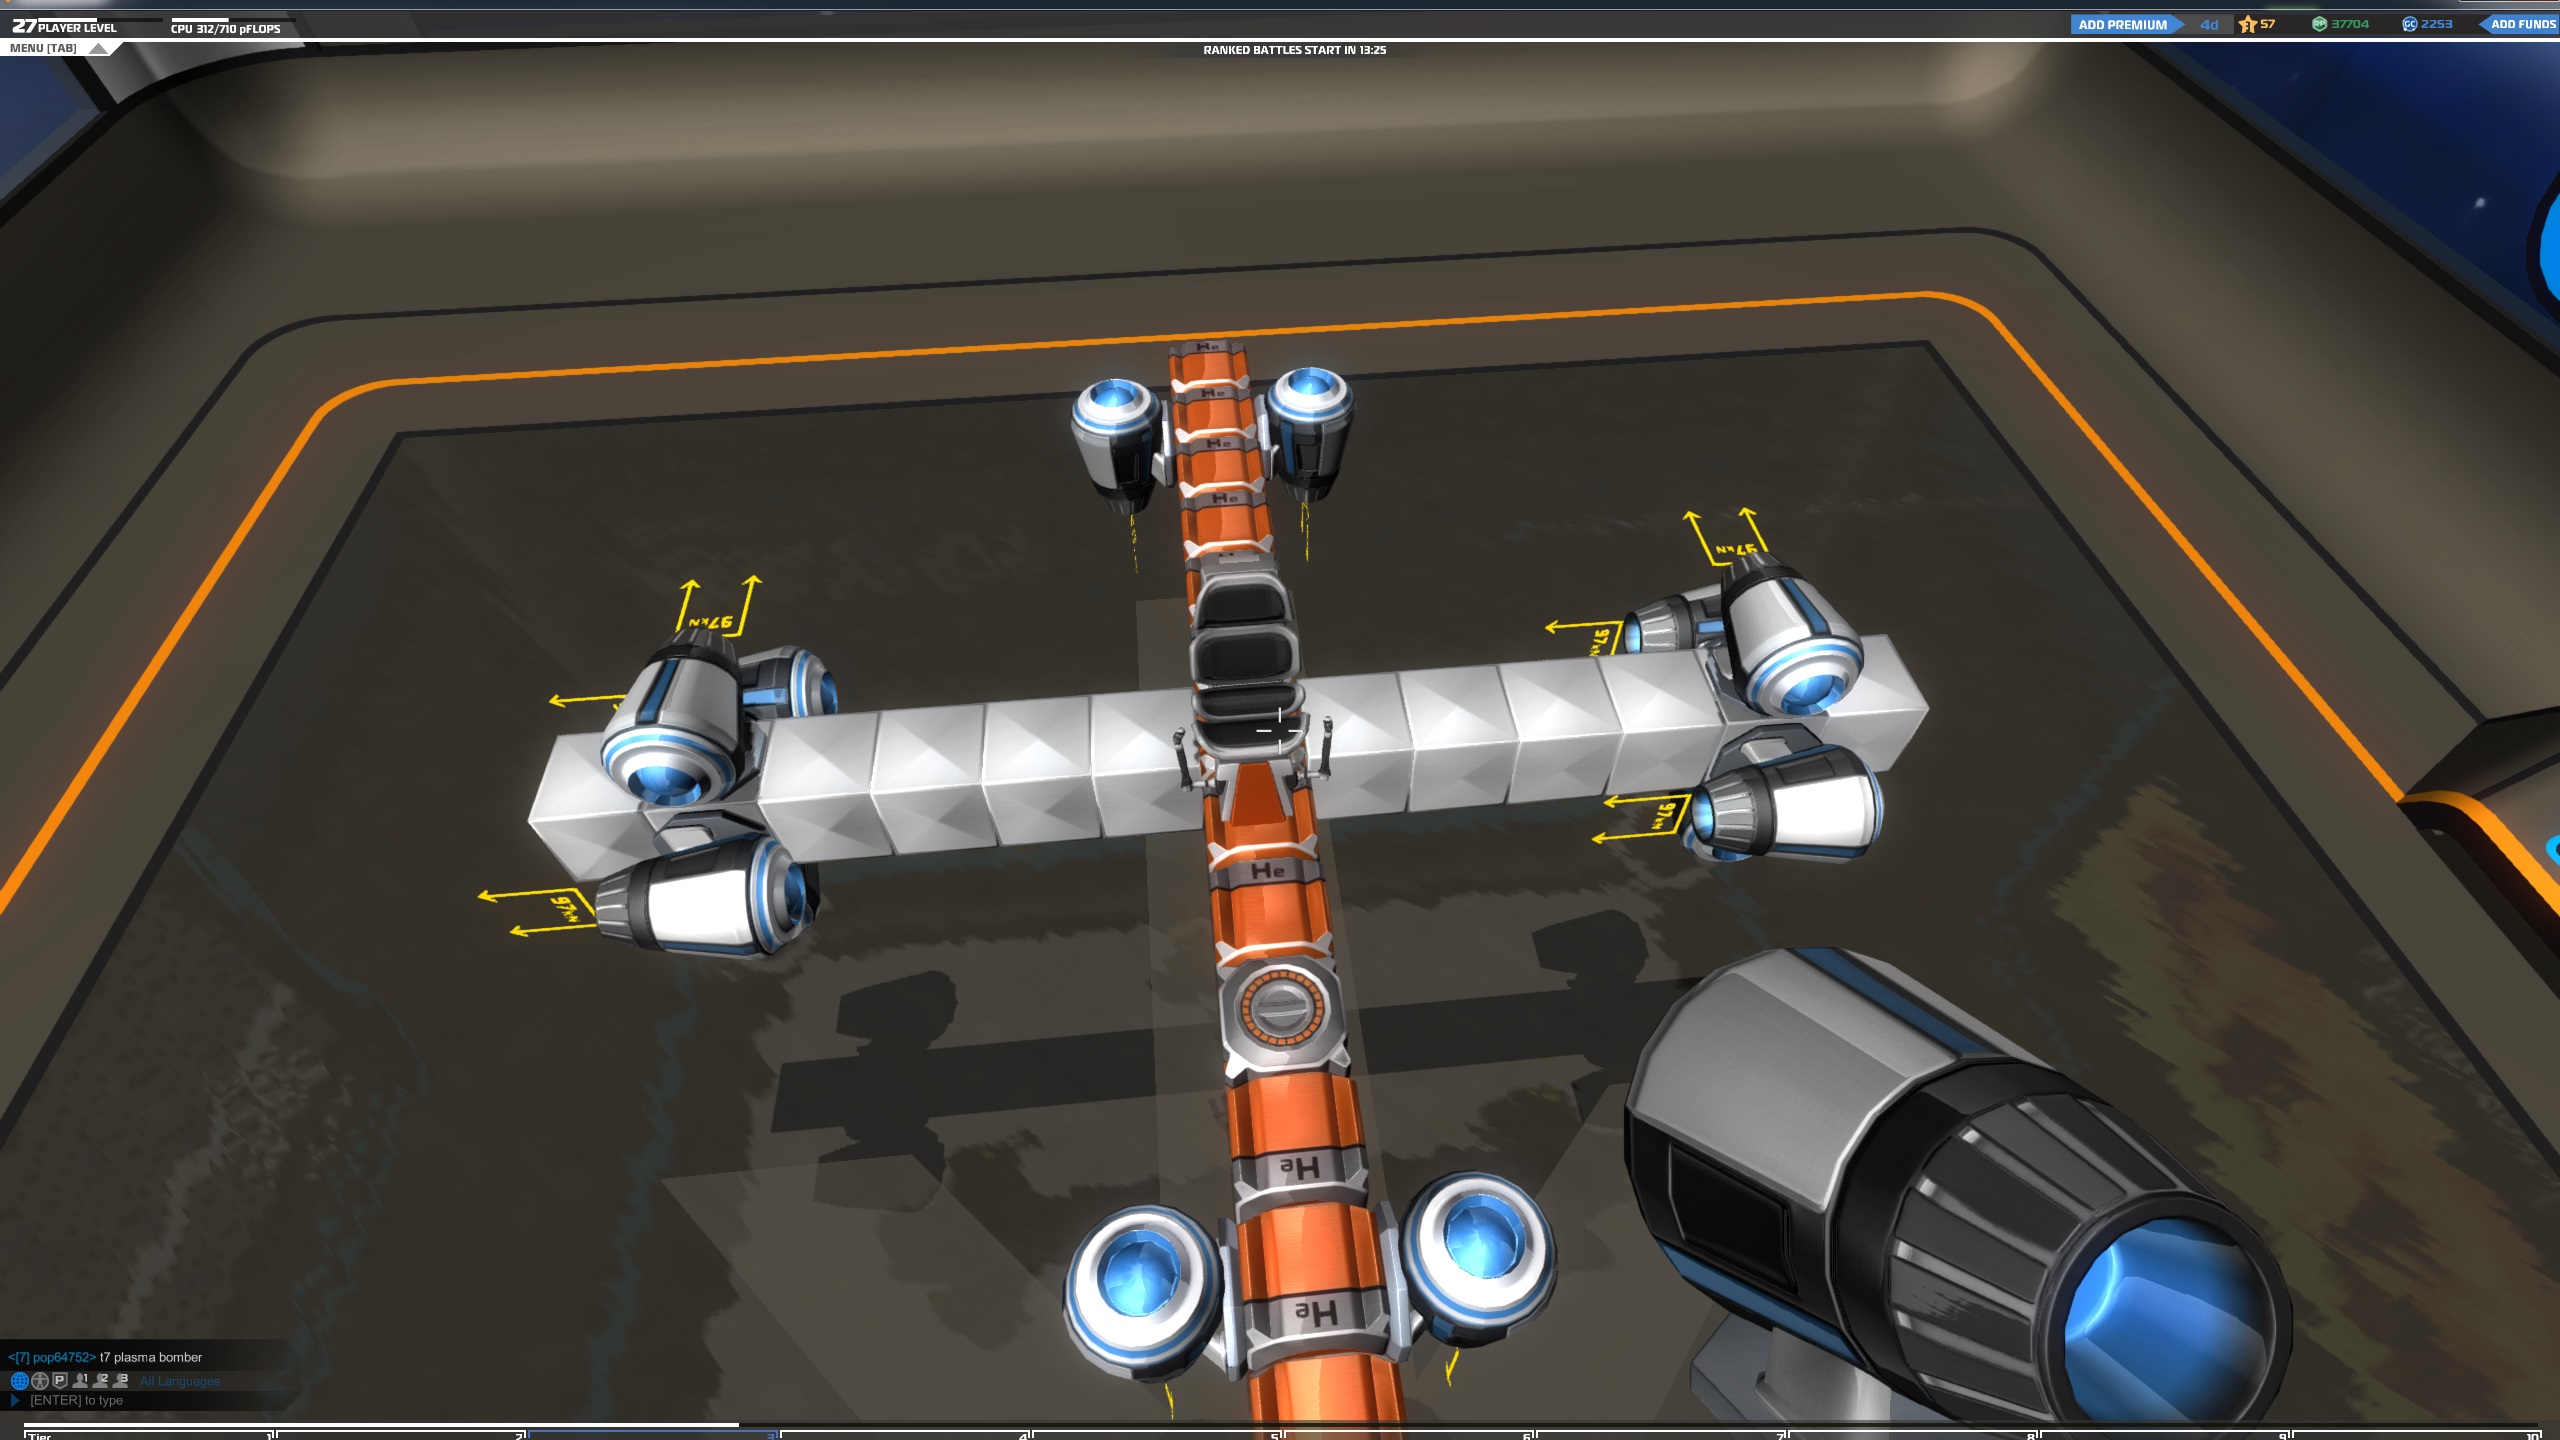Click the player level progress bar

pyautogui.click(x=100, y=19)
